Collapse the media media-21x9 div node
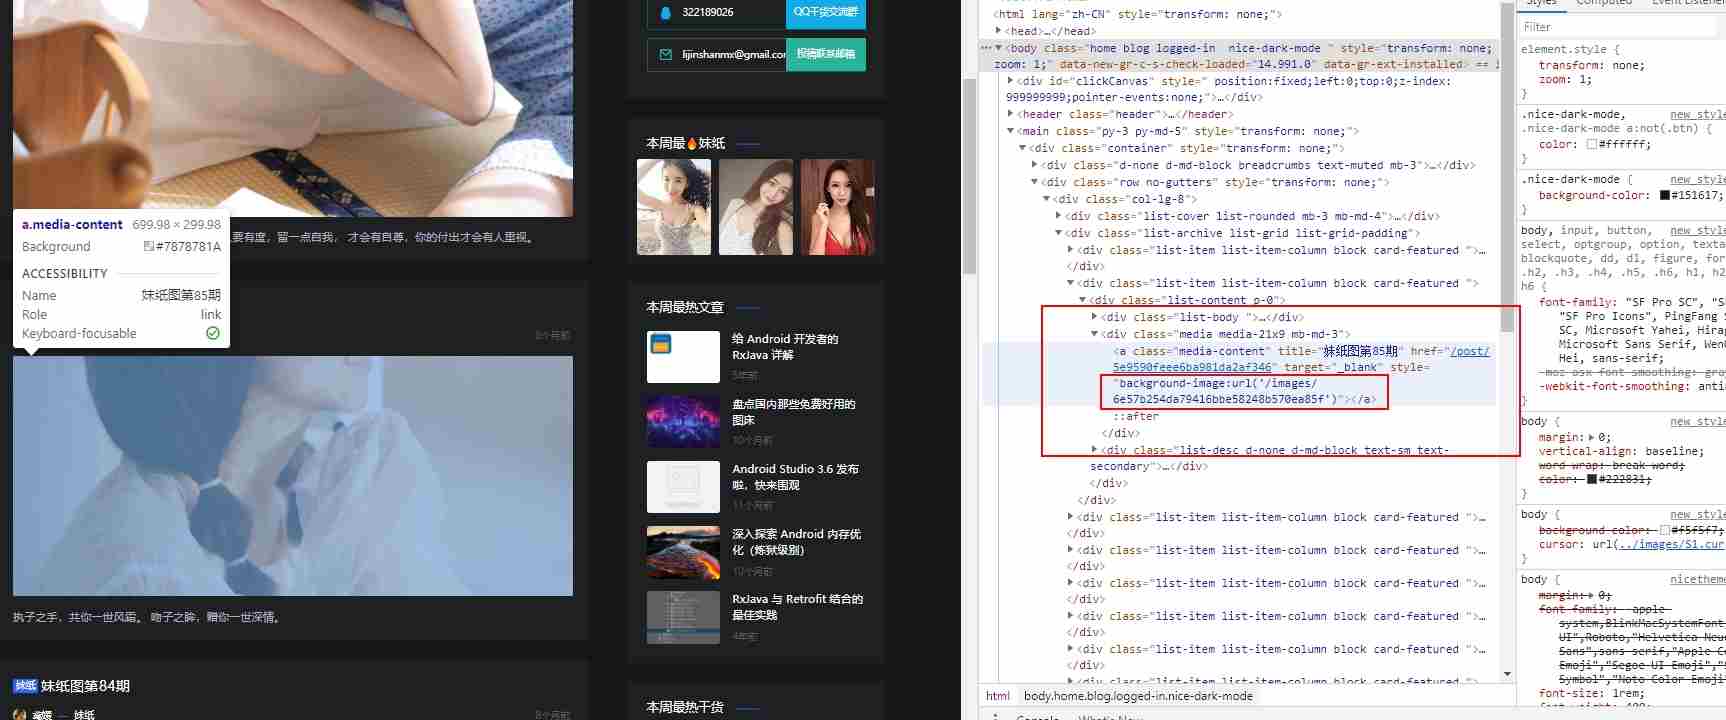 (1094, 334)
